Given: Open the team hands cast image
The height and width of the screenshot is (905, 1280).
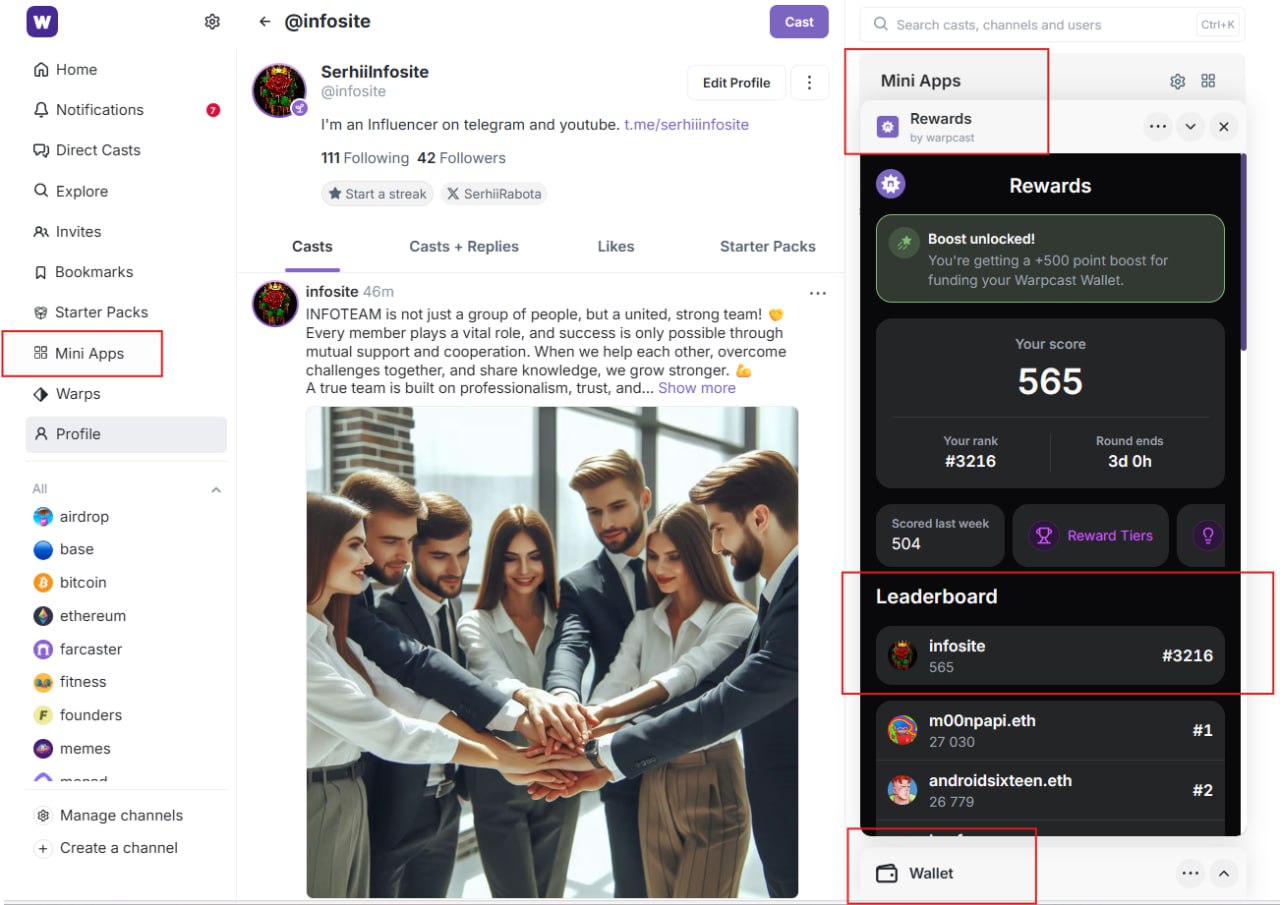Looking at the screenshot, I should click(x=552, y=652).
